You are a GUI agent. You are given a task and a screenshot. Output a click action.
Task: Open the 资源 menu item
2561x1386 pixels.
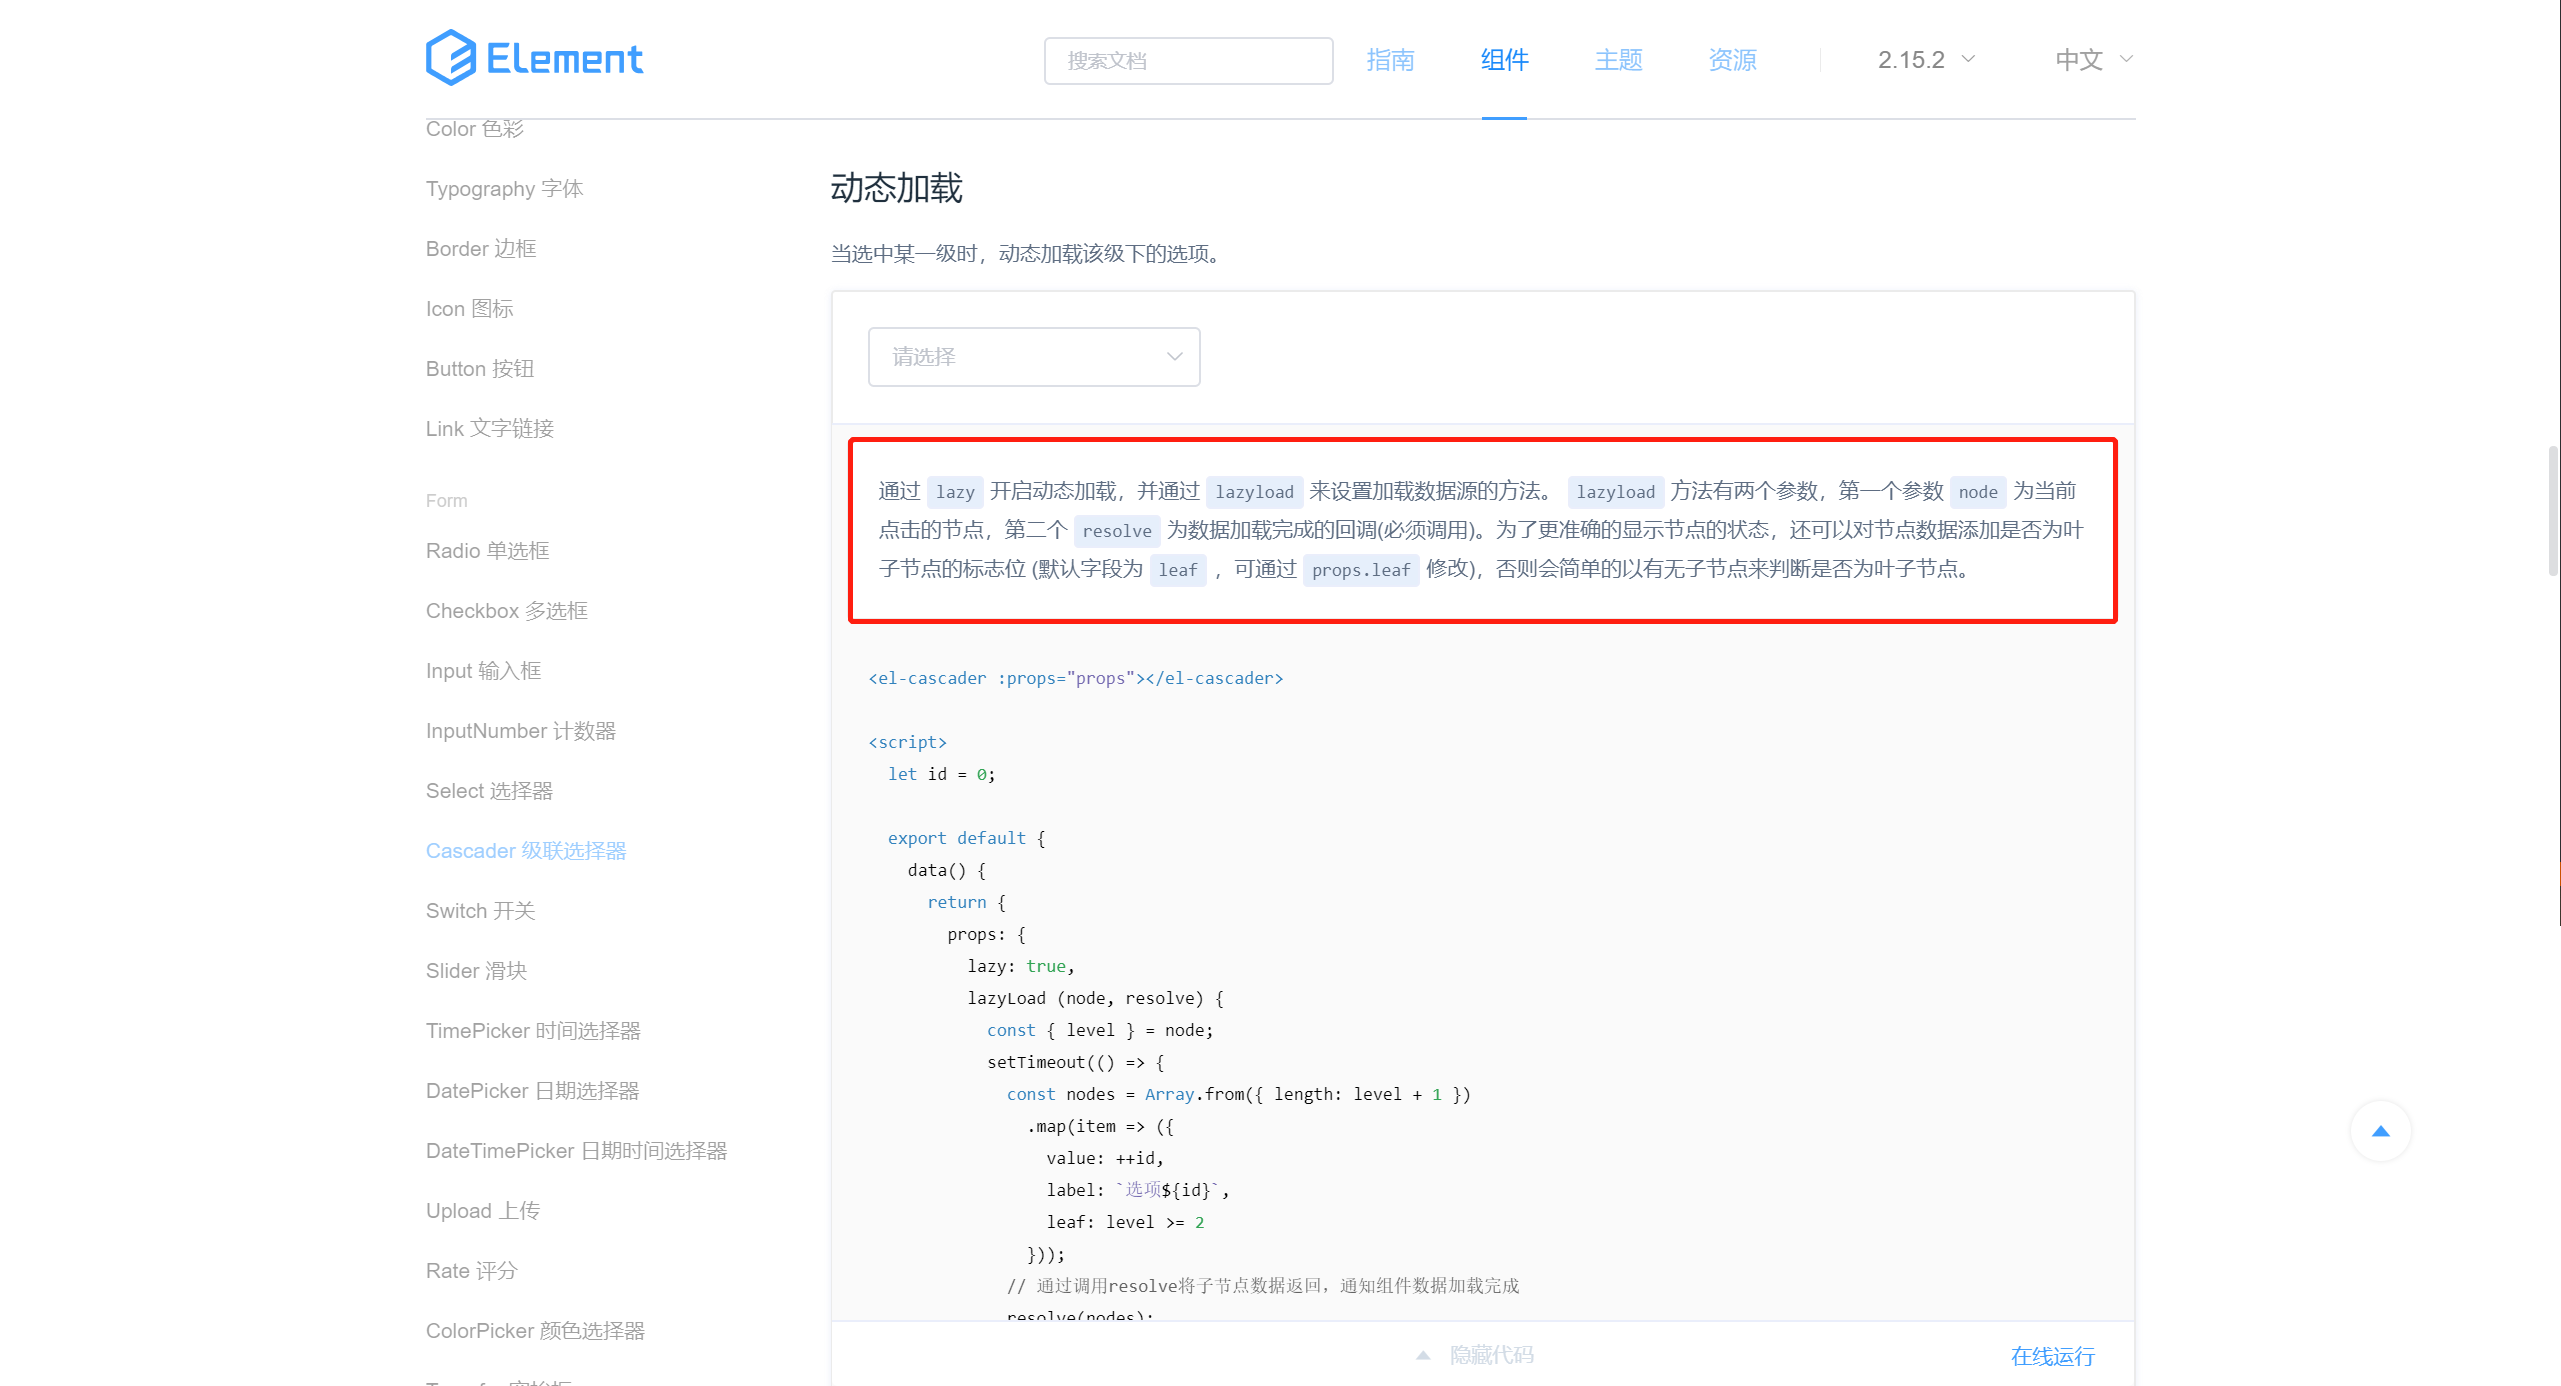pos(1732,60)
